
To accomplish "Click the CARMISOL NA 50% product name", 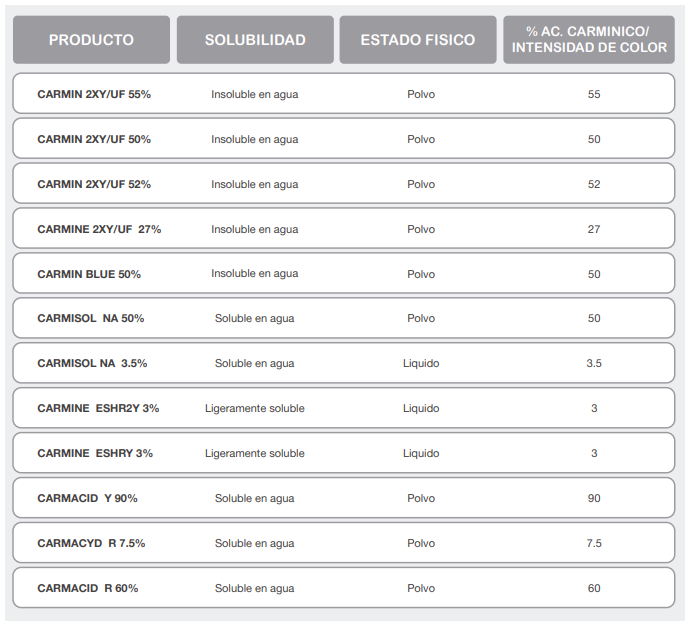I will click(x=91, y=318).
